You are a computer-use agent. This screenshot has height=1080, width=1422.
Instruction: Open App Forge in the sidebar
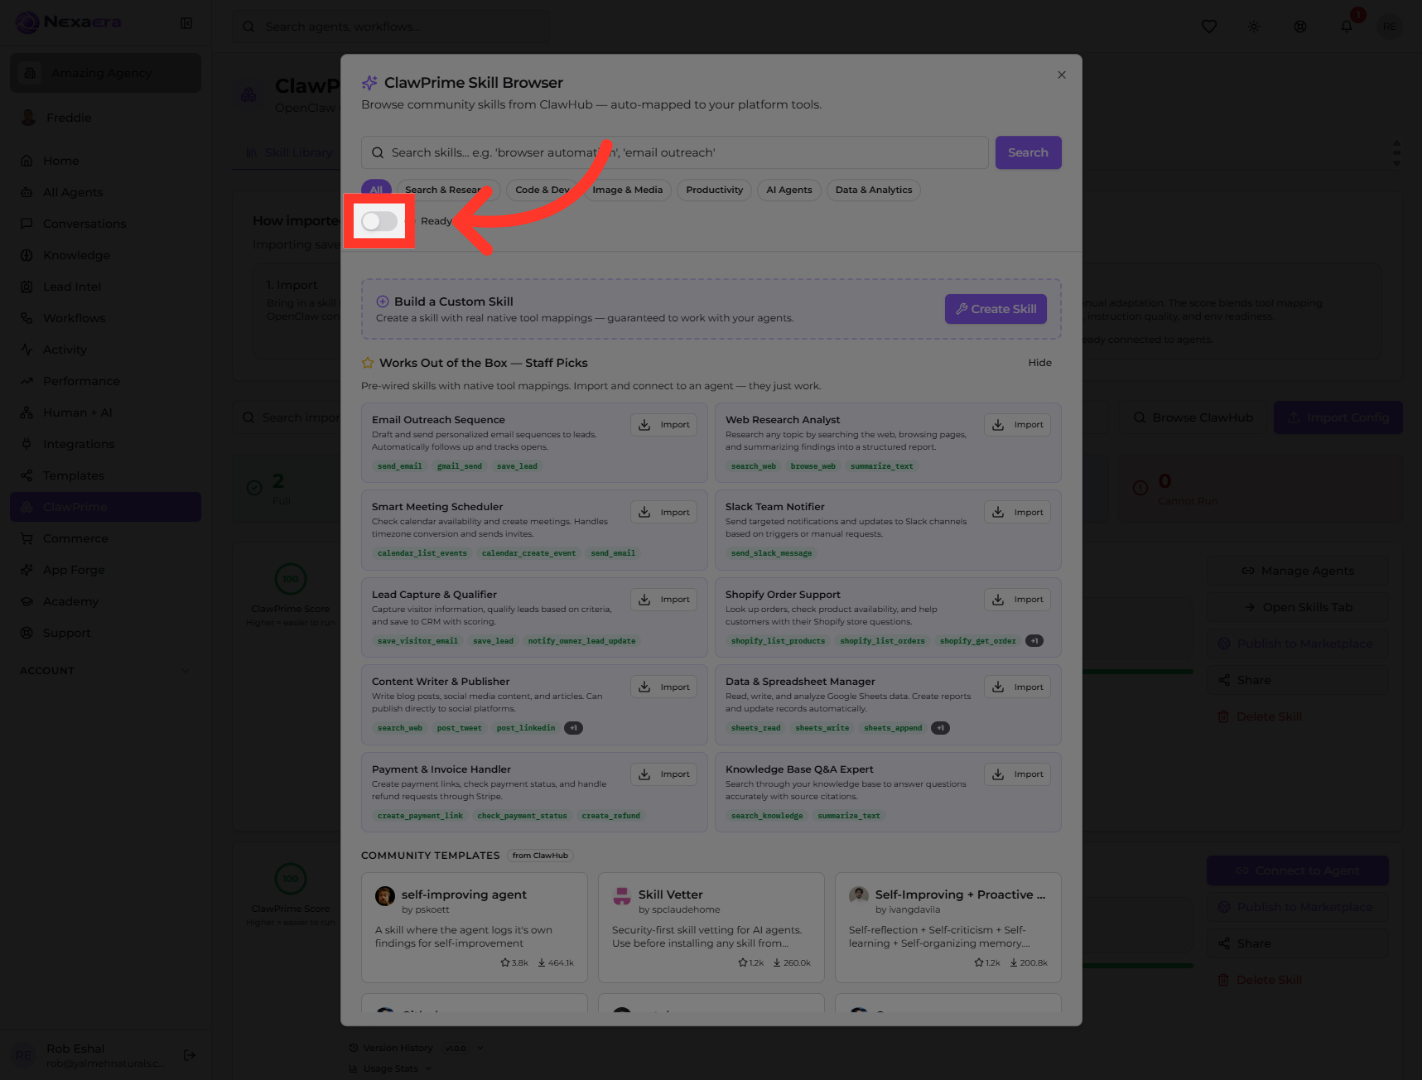pyautogui.click(x=105, y=570)
